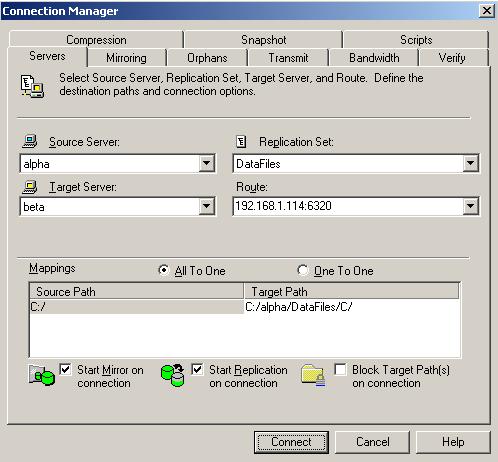Switch to the Mirroring tab
Screen dimensions: 498x462
click(x=126, y=58)
